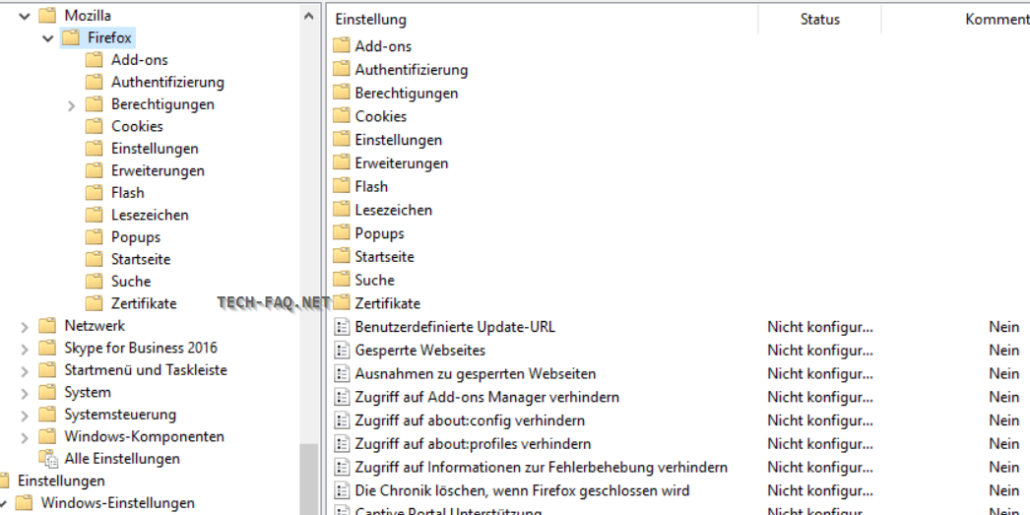1030x515 pixels.
Task: Click Zertifikate folder icon in list
Action: pyautogui.click(x=342, y=303)
